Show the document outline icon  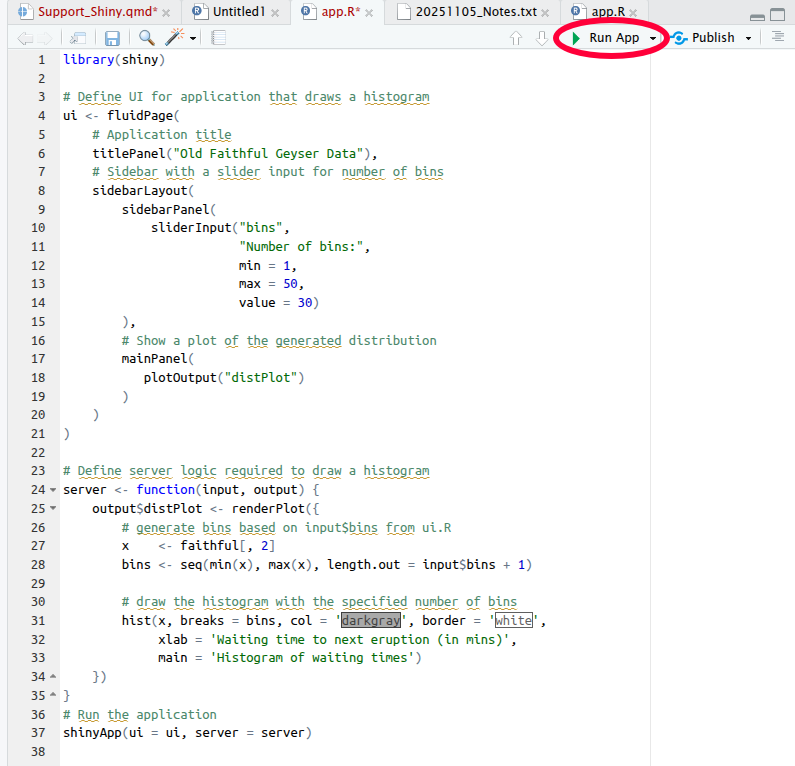point(778,37)
